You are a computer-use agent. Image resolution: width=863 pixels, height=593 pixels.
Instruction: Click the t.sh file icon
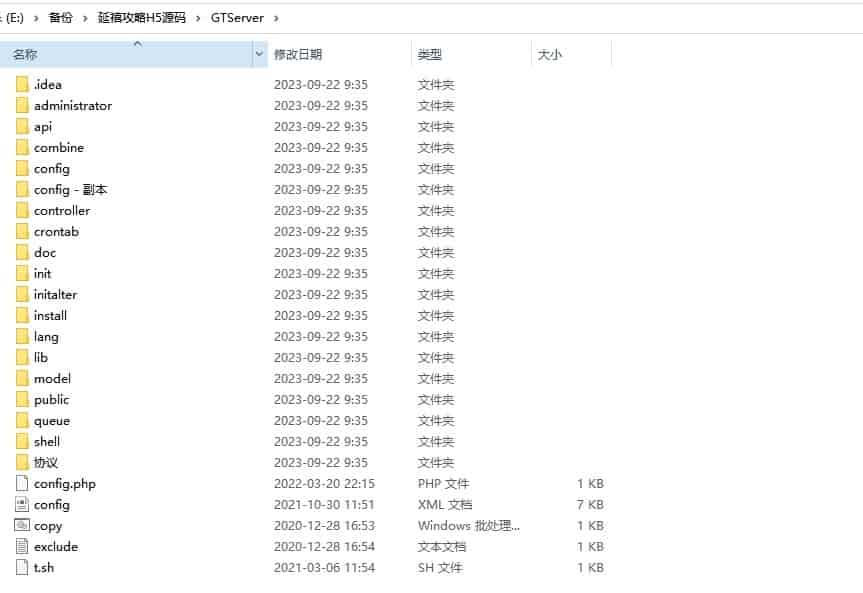pyautogui.click(x=22, y=567)
